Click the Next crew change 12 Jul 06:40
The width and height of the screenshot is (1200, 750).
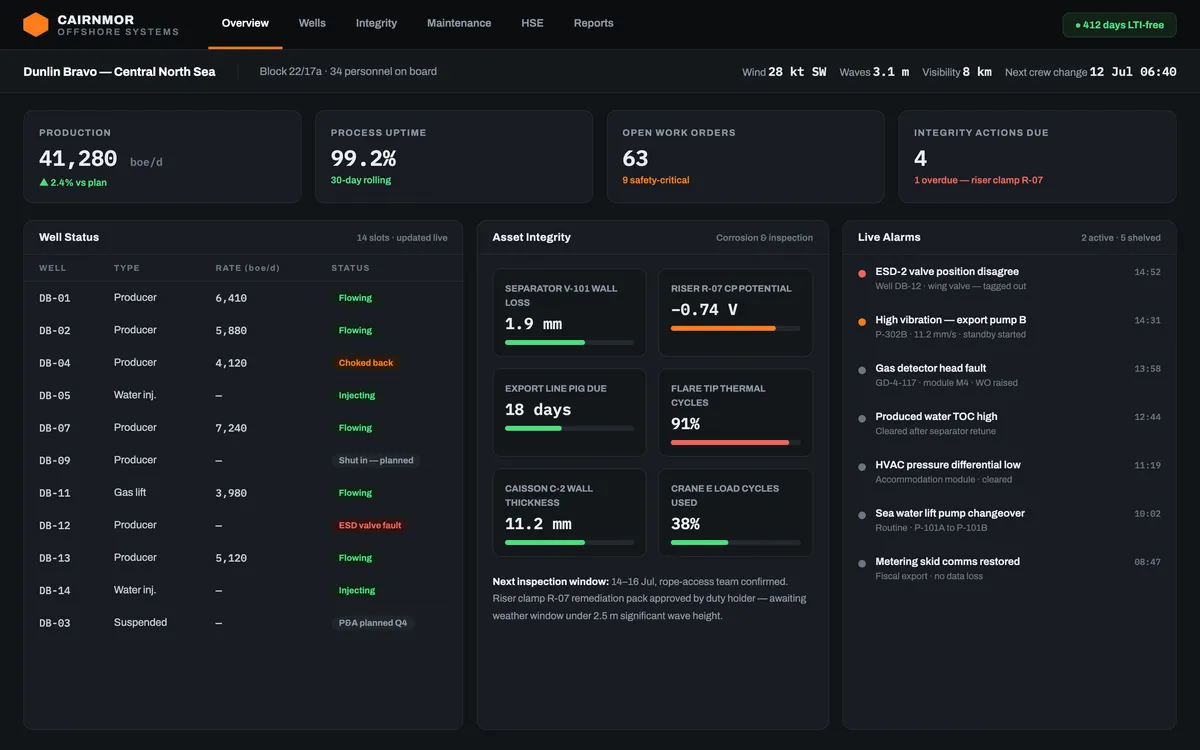pyautogui.click(x=1090, y=72)
